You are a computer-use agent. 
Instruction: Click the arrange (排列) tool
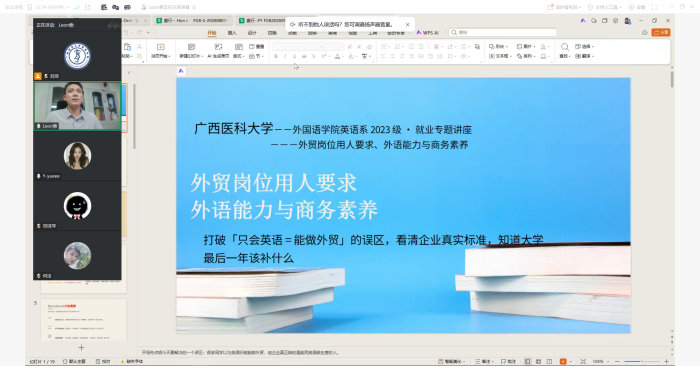[x=526, y=56]
